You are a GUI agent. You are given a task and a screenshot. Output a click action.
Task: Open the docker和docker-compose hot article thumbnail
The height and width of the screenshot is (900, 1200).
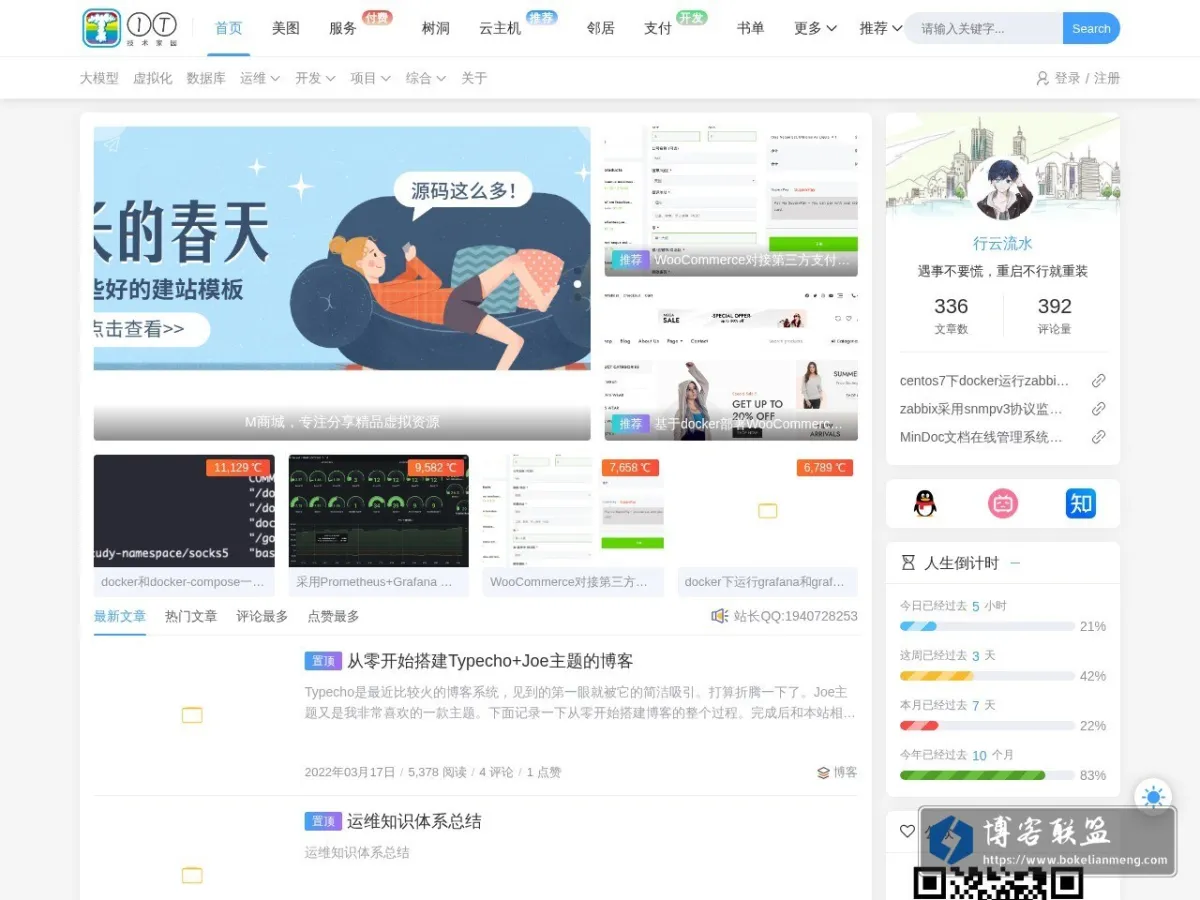pos(184,511)
